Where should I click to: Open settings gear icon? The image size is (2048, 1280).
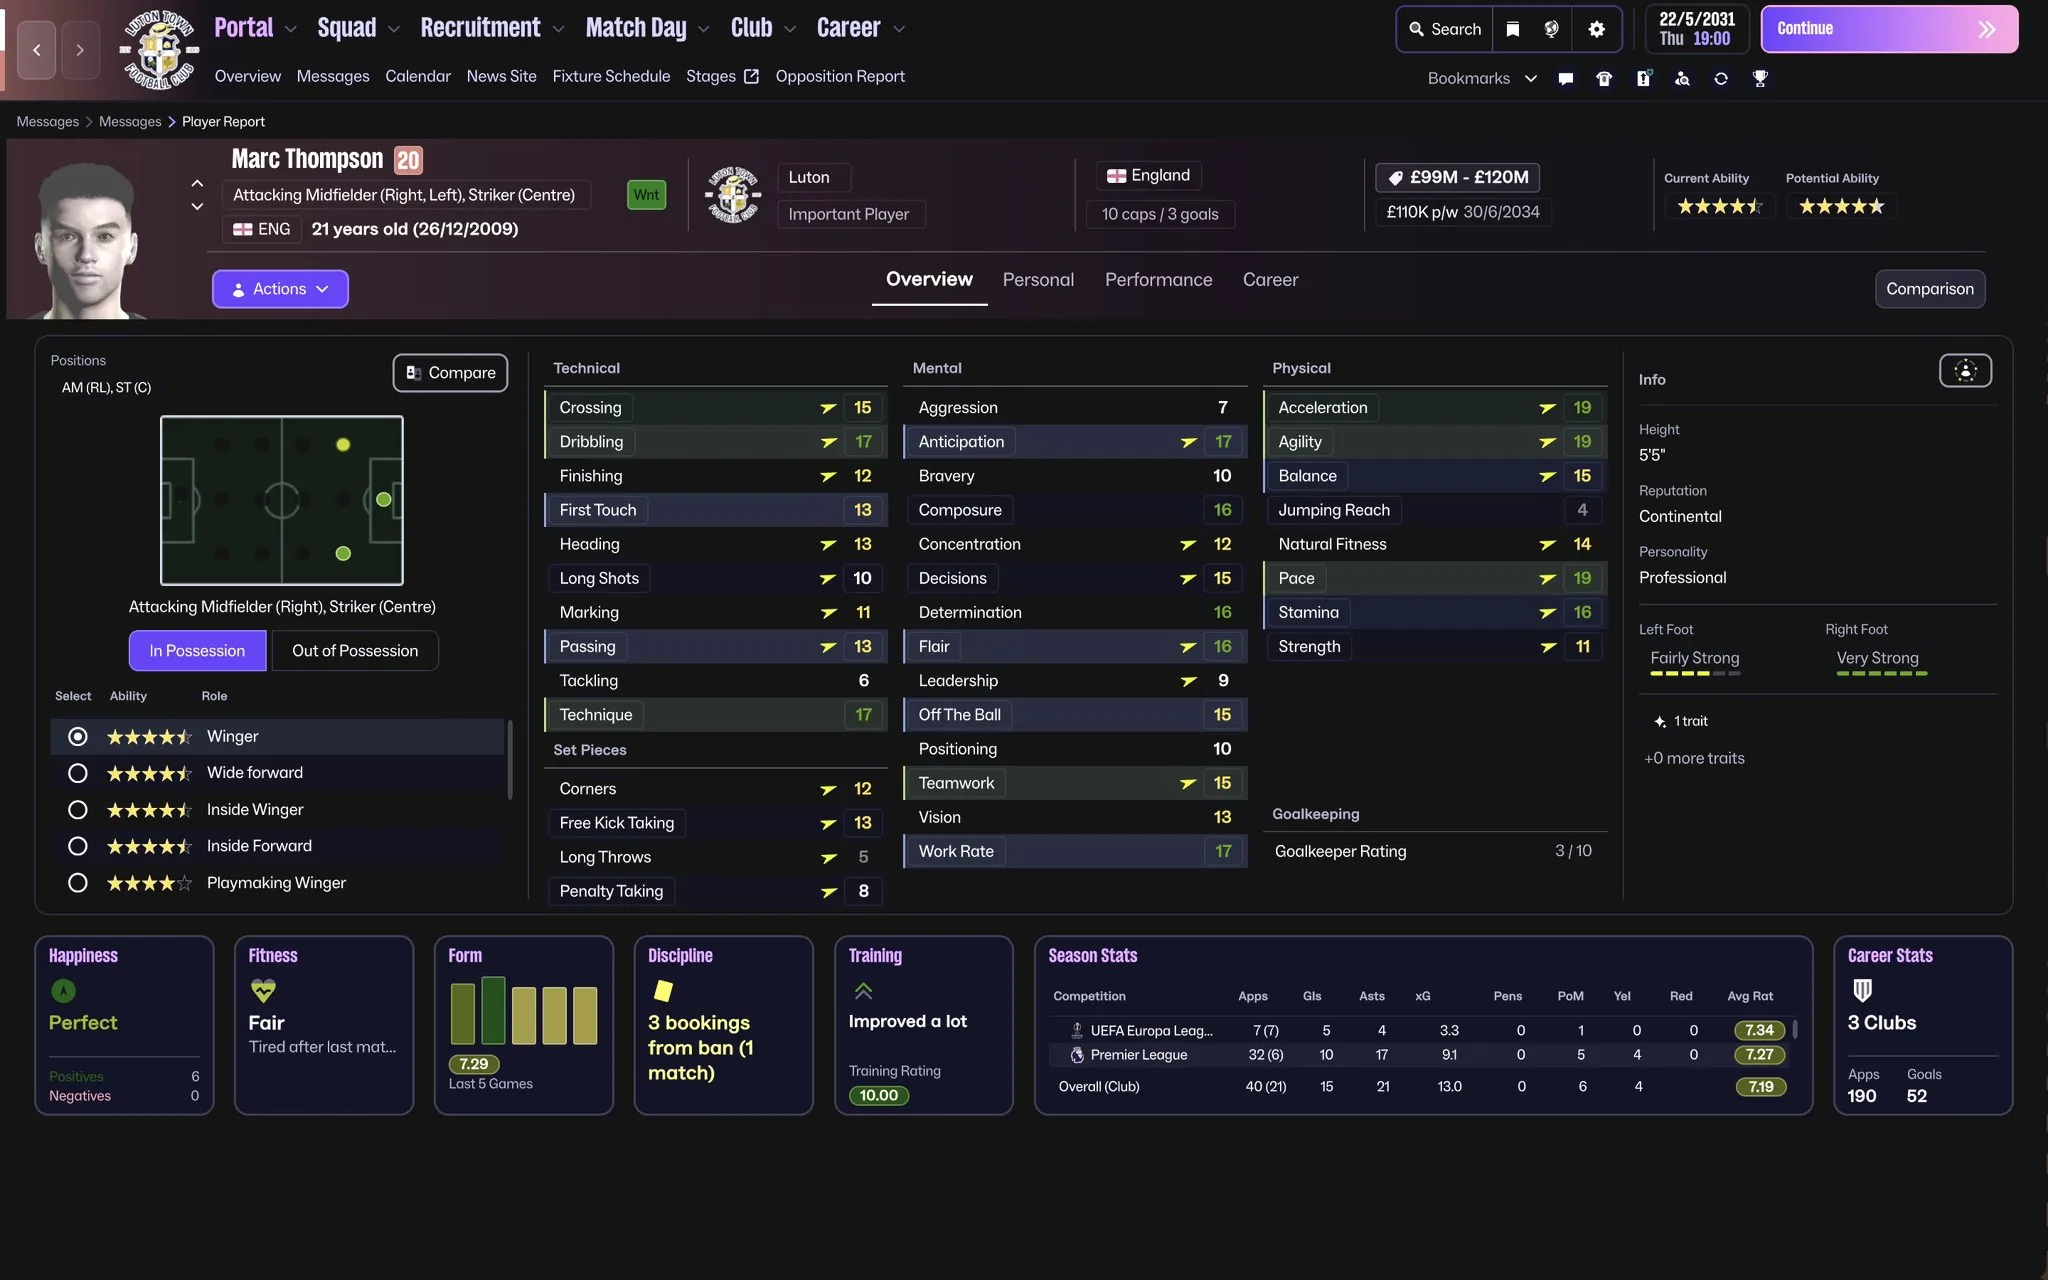(x=1596, y=29)
